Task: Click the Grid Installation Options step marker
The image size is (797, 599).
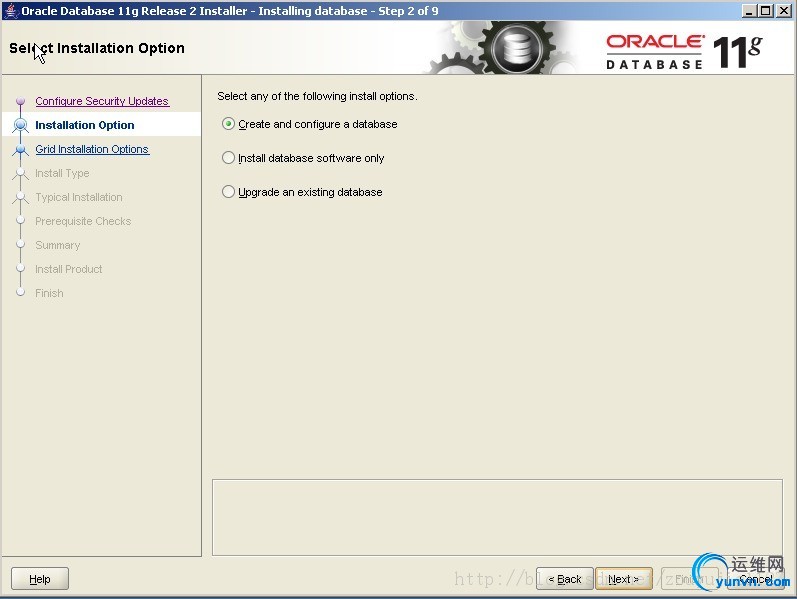Action: [20, 149]
